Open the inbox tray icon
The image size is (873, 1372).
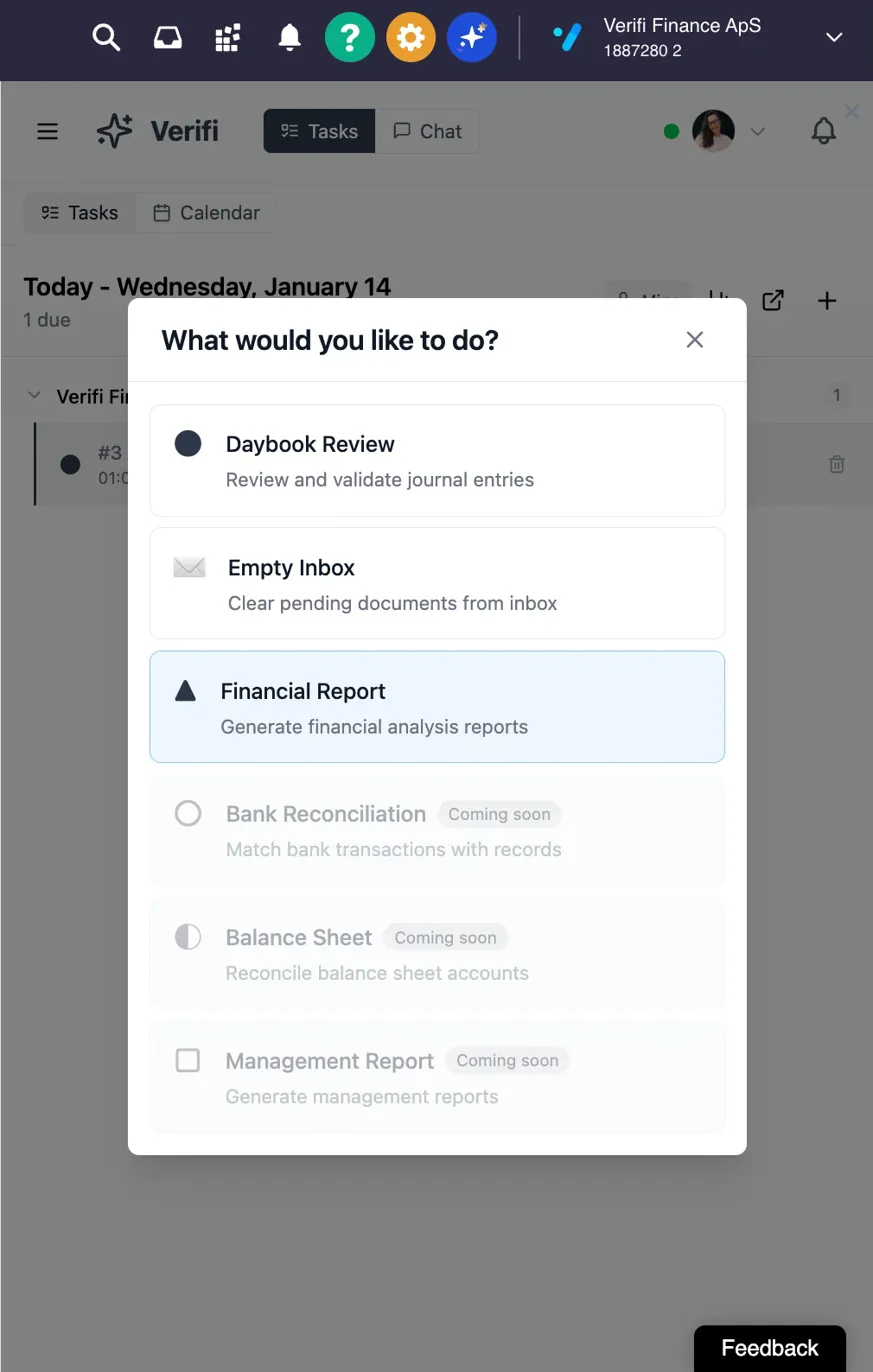167,38
